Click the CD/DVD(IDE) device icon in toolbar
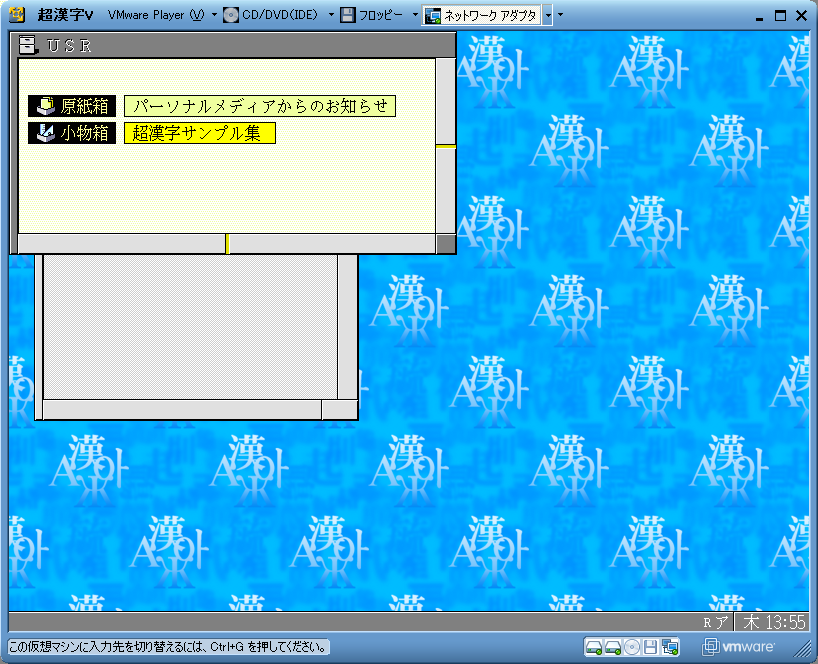The image size is (818, 664). tap(231, 15)
